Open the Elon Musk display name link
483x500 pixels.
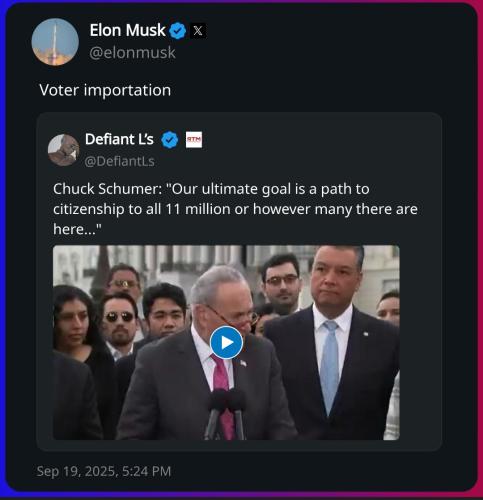127,30
